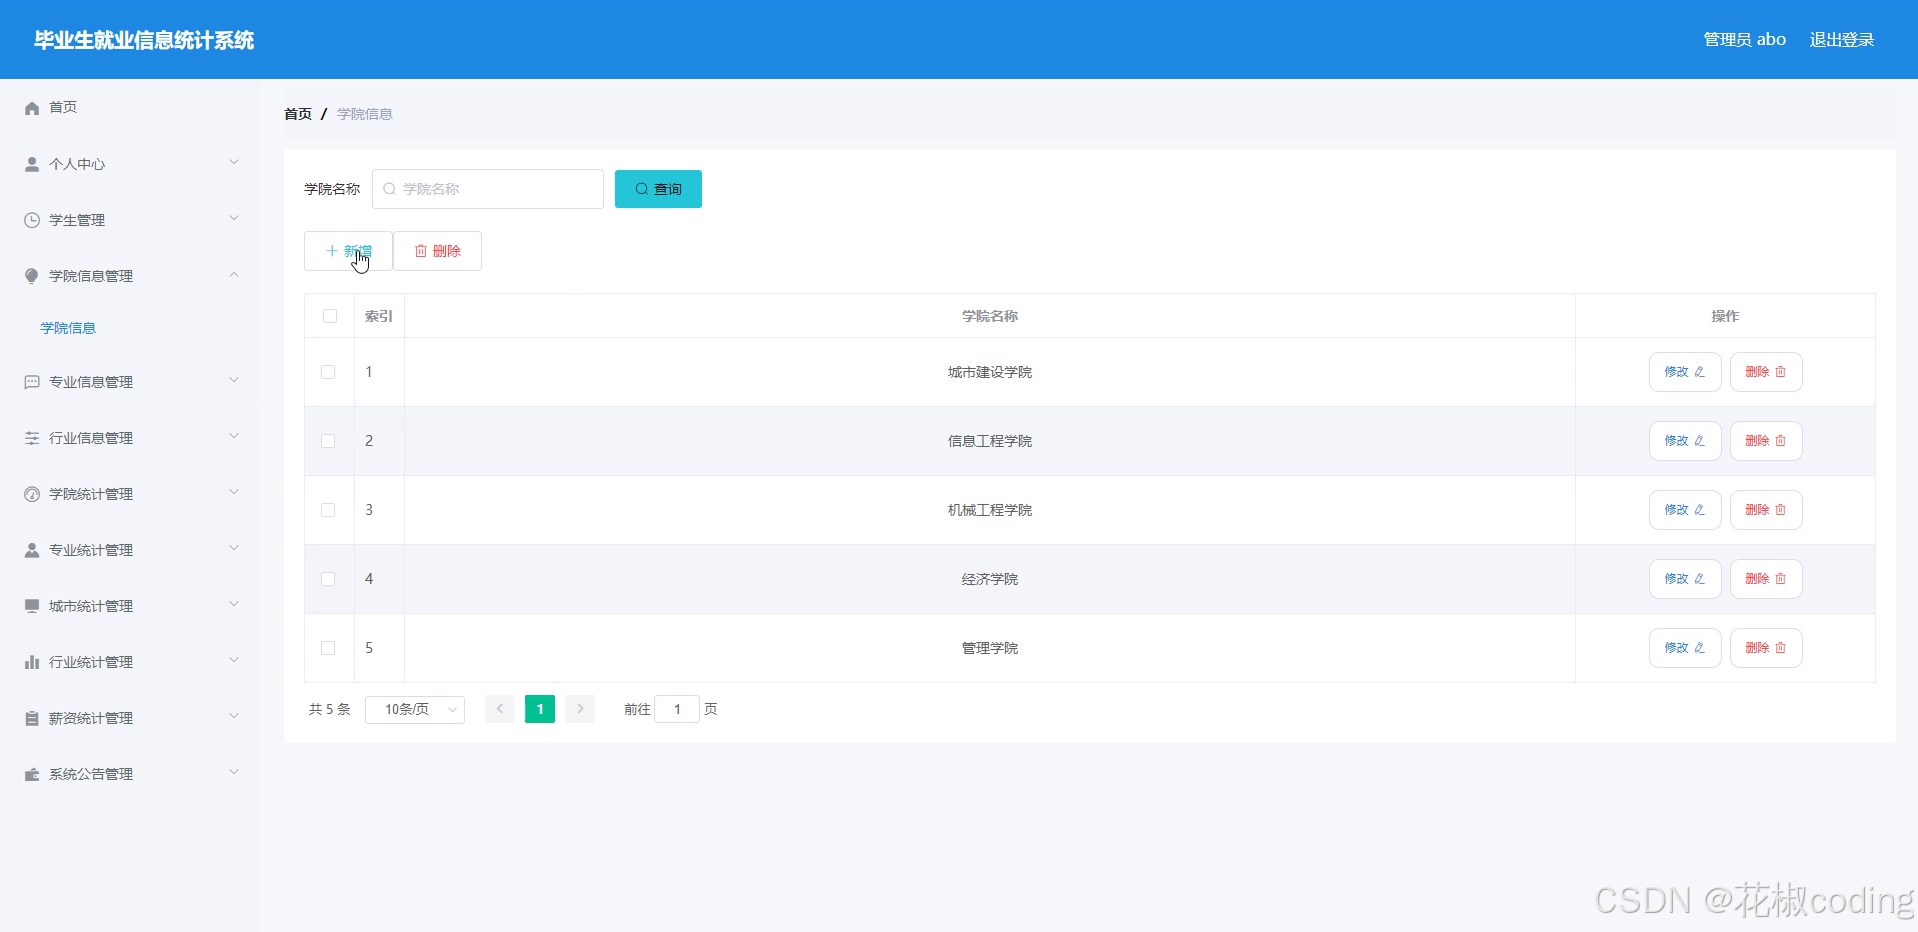This screenshot has height=932, width=1918.
Task: Click the 首页 breadcrumb link
Action: click(x=298, y=114)
